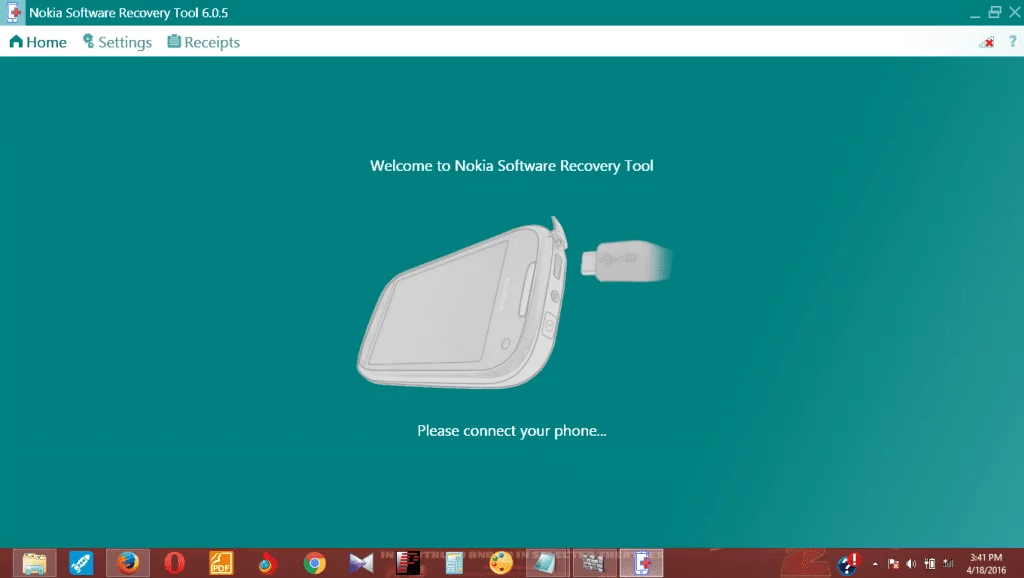Click the network connection status icon

(x=987, y=42)
